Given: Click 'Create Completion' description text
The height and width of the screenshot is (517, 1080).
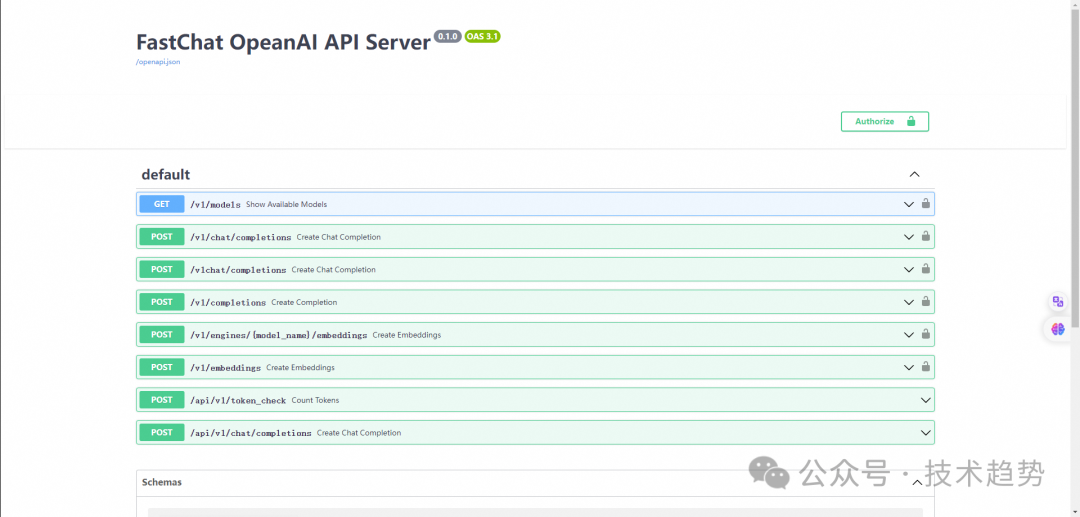Looking at the screenshot, I should (x=304, y=302).
